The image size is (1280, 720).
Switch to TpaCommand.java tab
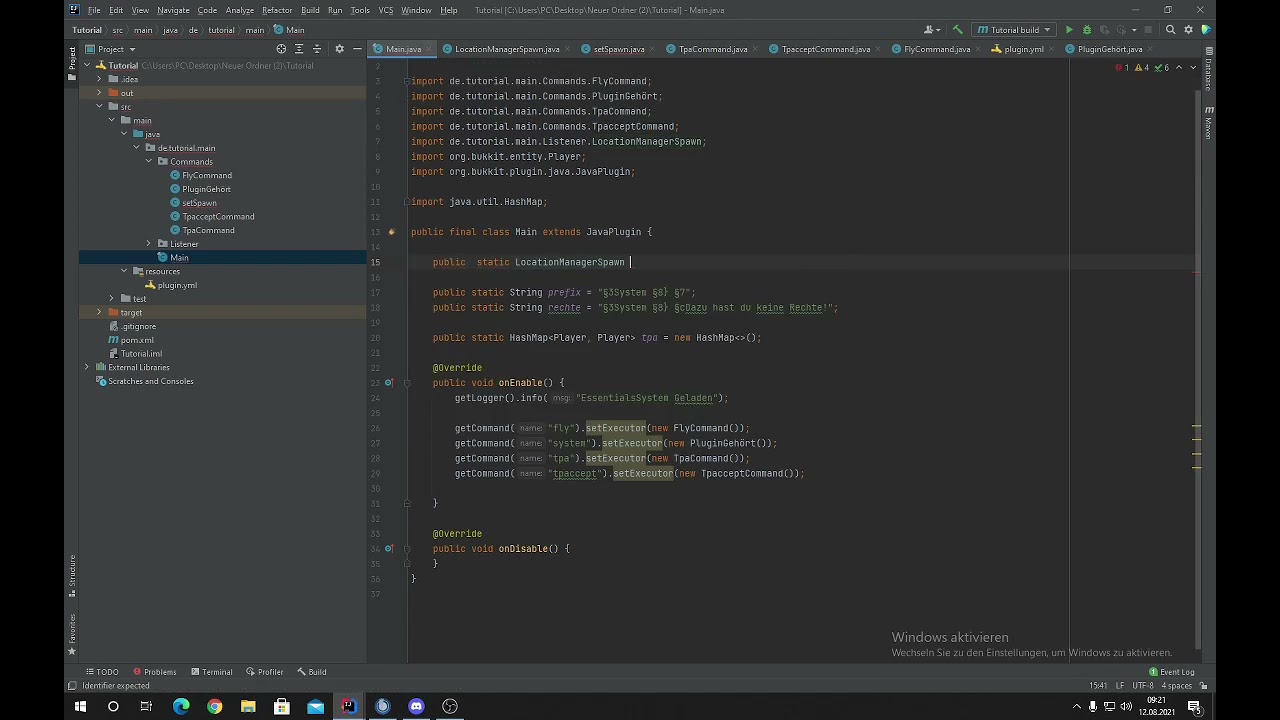713,49
